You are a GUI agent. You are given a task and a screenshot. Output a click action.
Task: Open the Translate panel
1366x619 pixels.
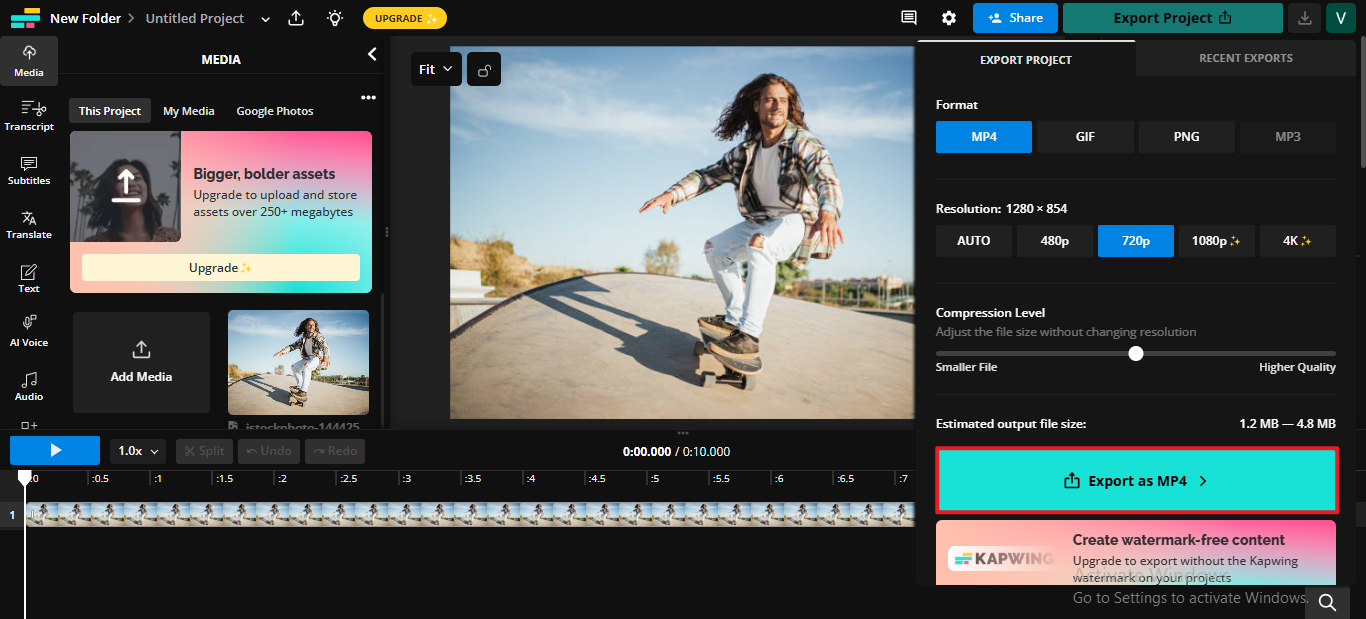pos(29,224)
